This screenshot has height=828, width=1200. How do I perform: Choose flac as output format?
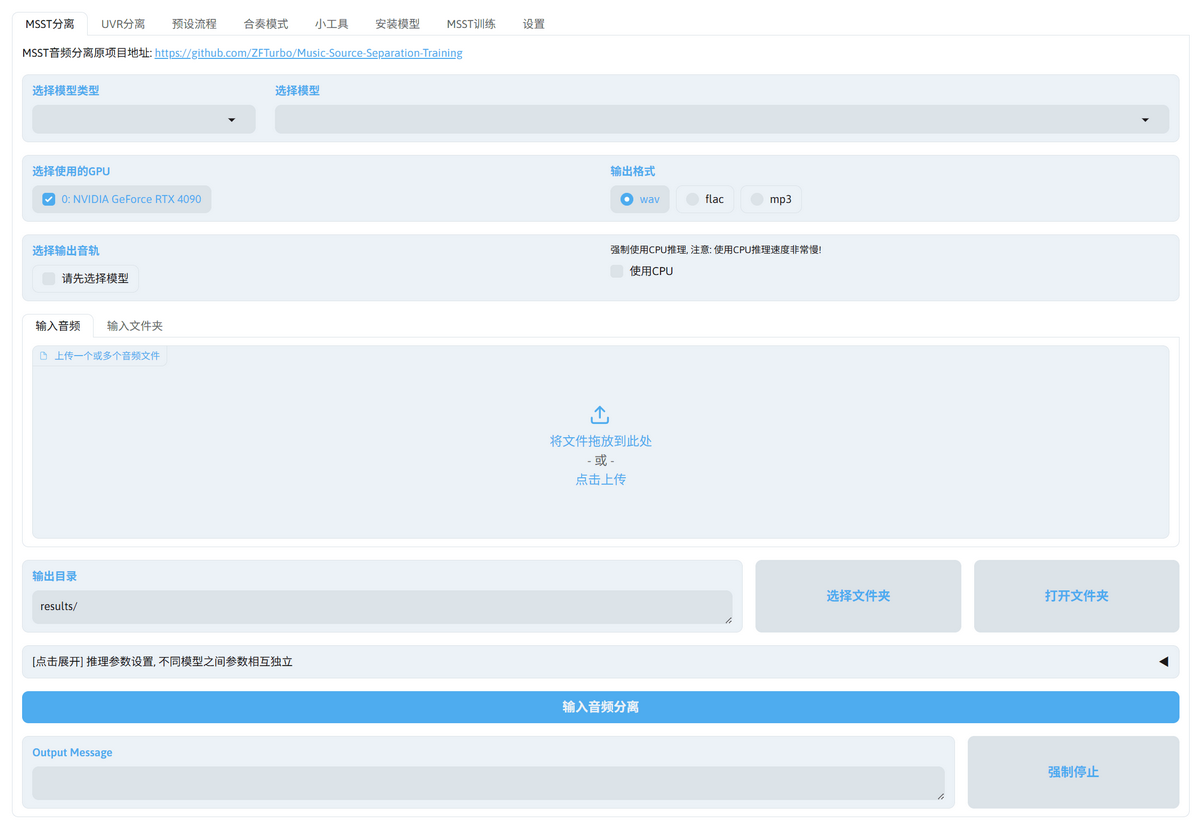coord(692,199)
